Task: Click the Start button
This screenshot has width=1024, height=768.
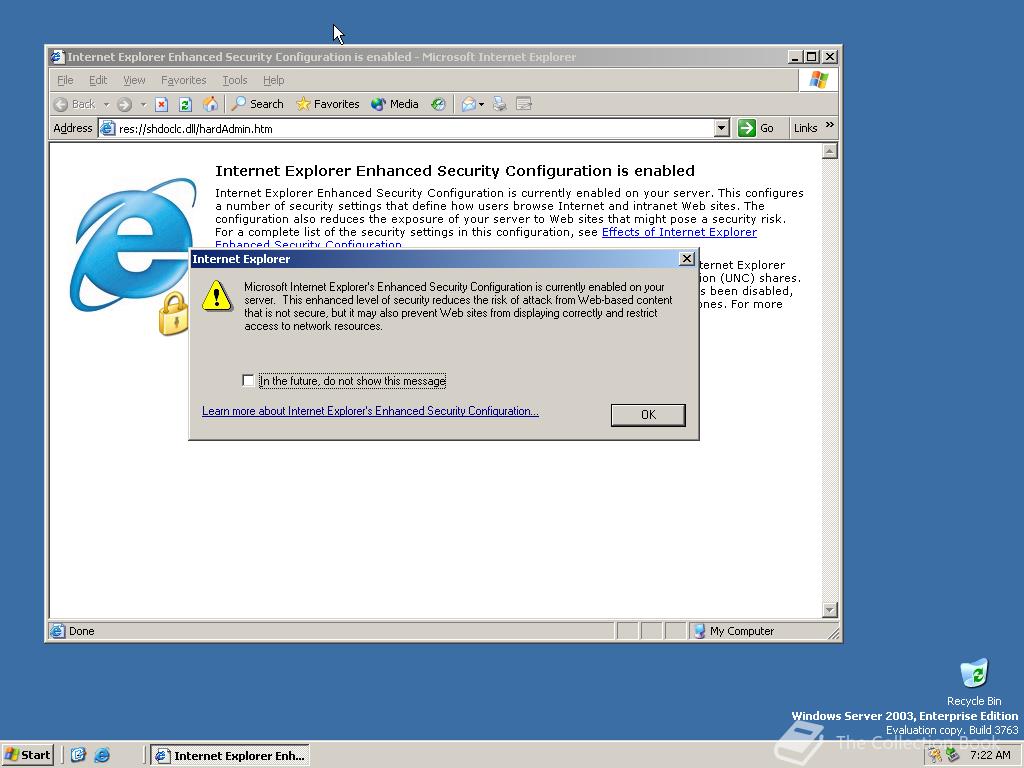Action: pos(27,755)
